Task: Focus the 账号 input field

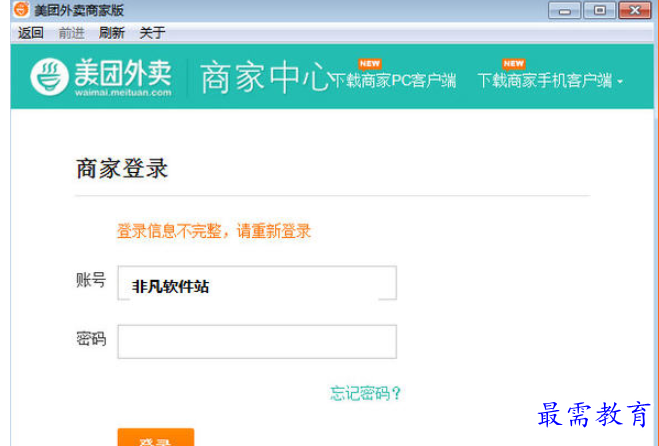Action: 257,283
